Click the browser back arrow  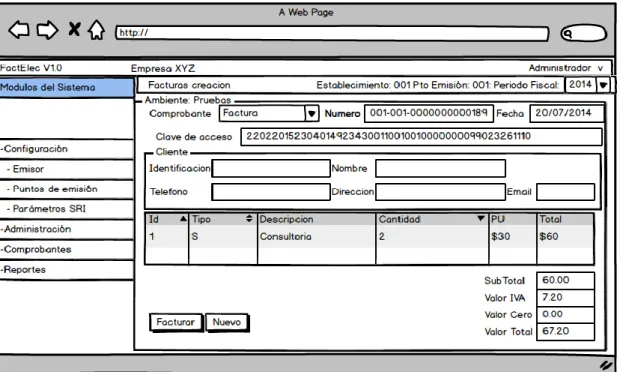click(x=19, y=30)
